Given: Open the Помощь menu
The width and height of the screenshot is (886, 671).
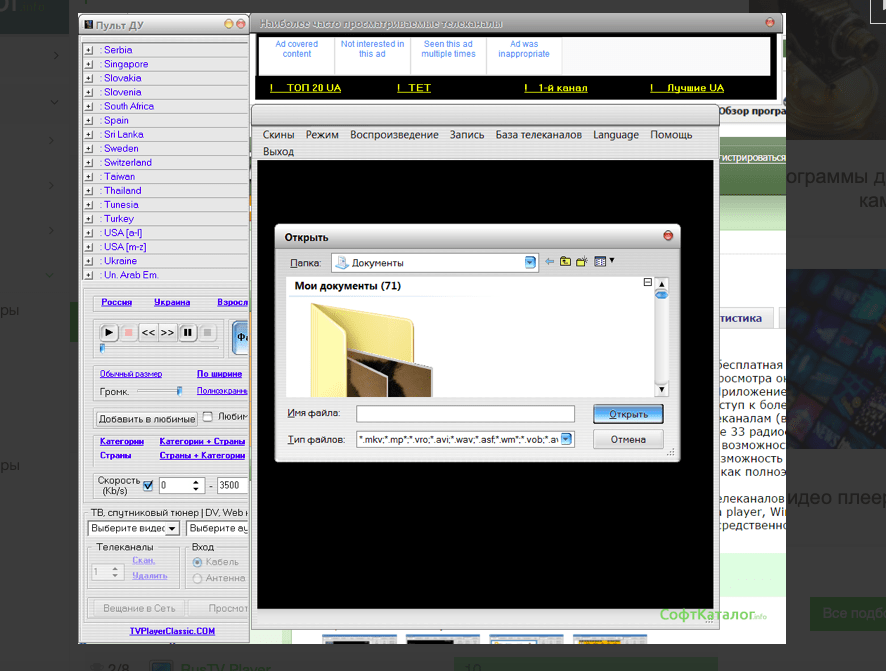Looking at the screenshot, I should click(671, 135).
